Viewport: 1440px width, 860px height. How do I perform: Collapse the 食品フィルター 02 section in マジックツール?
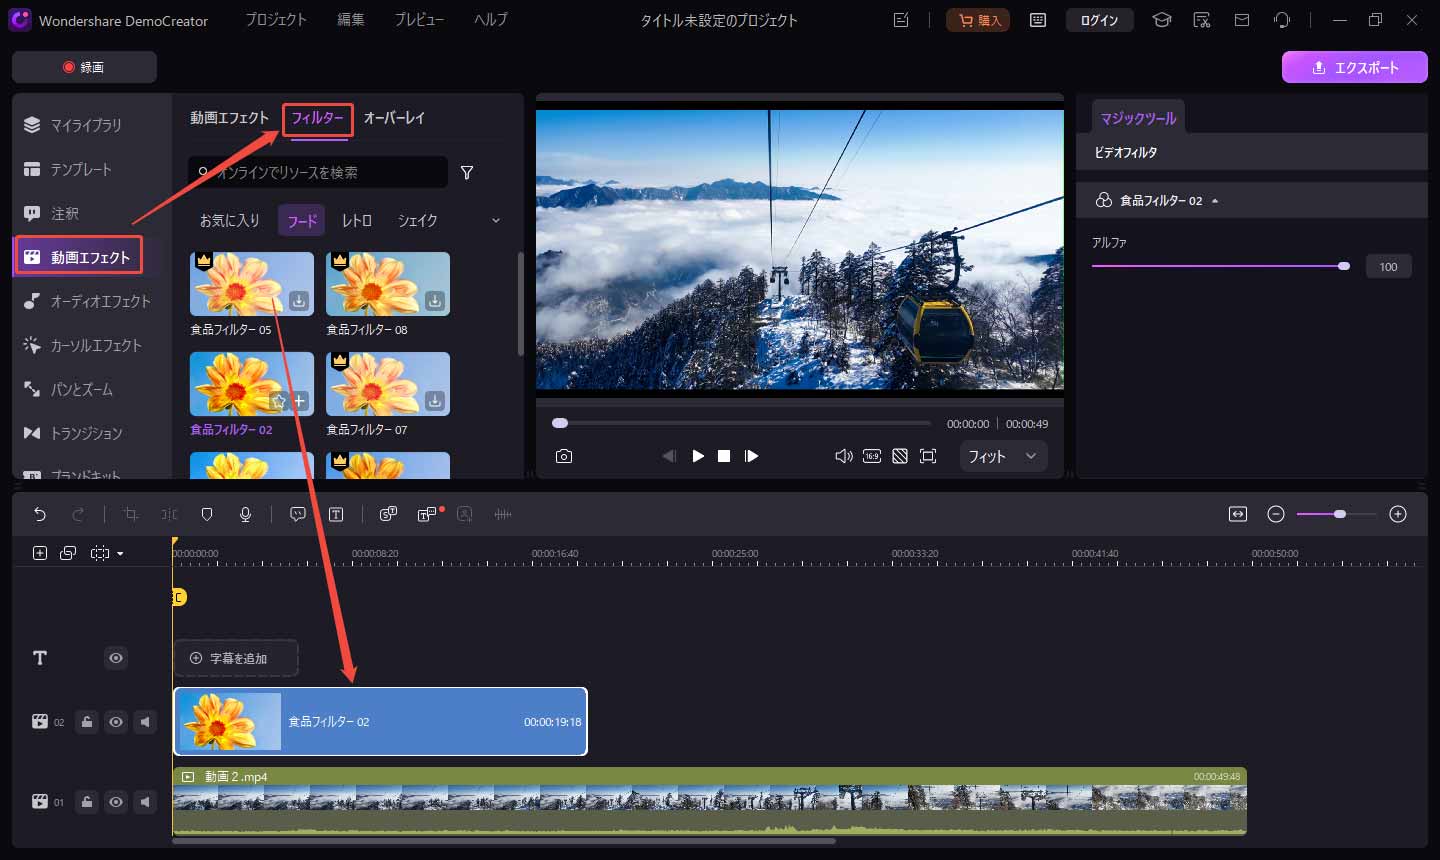pyautogui.click(x=1215, y=199)
